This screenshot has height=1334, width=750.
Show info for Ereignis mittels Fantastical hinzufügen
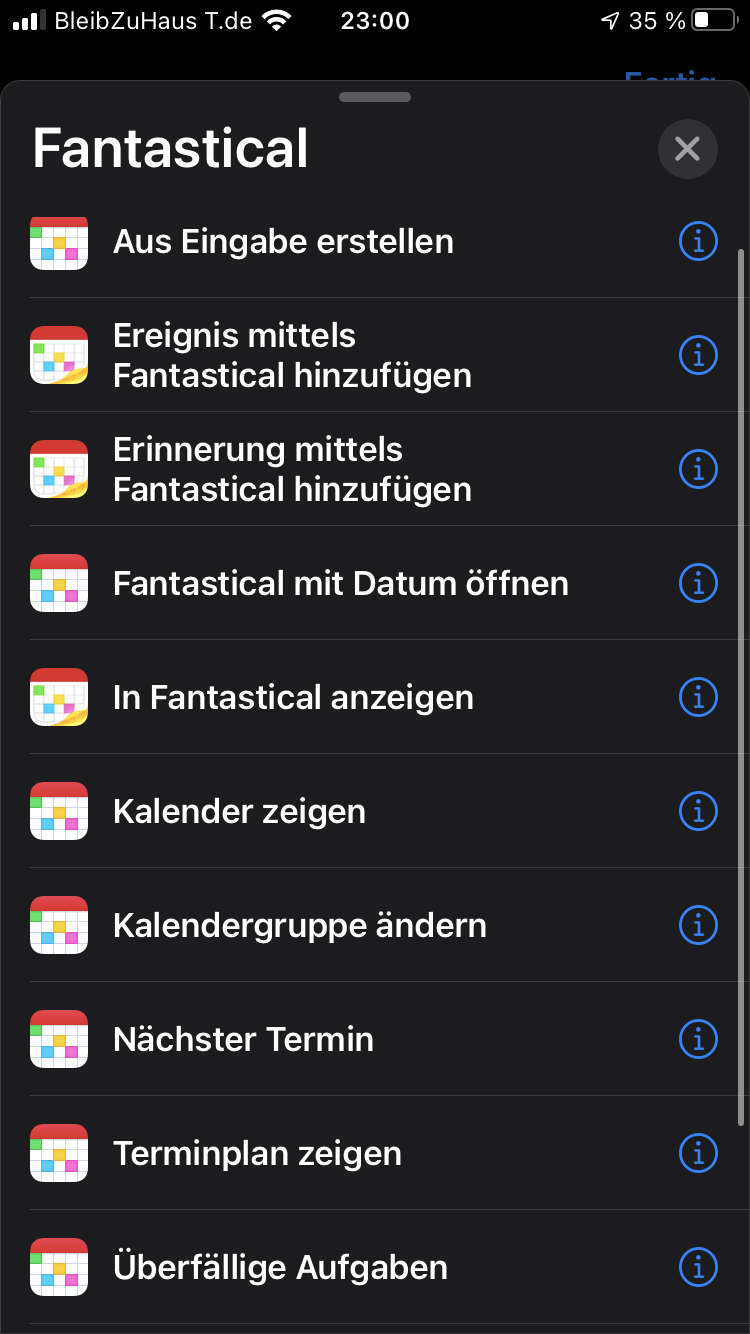pyautogui.click(x=698, y=355)
